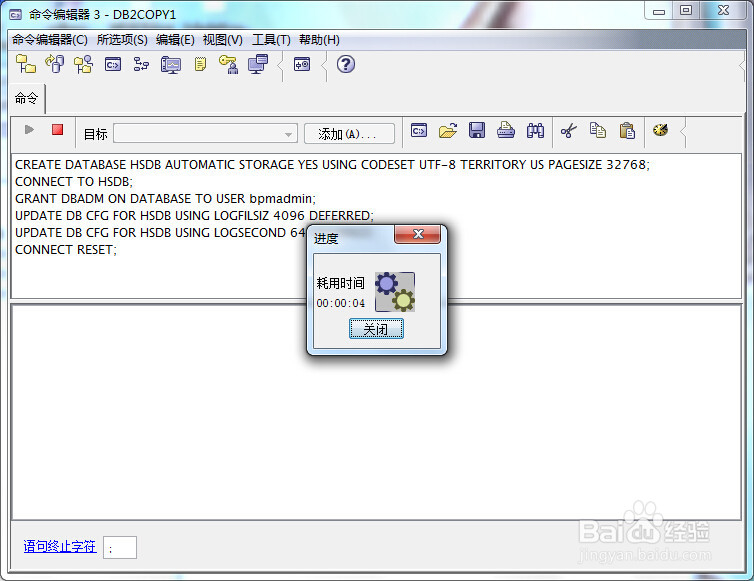Open the 工具(T) menu
The image size is (754, 581).
[271, 40]
